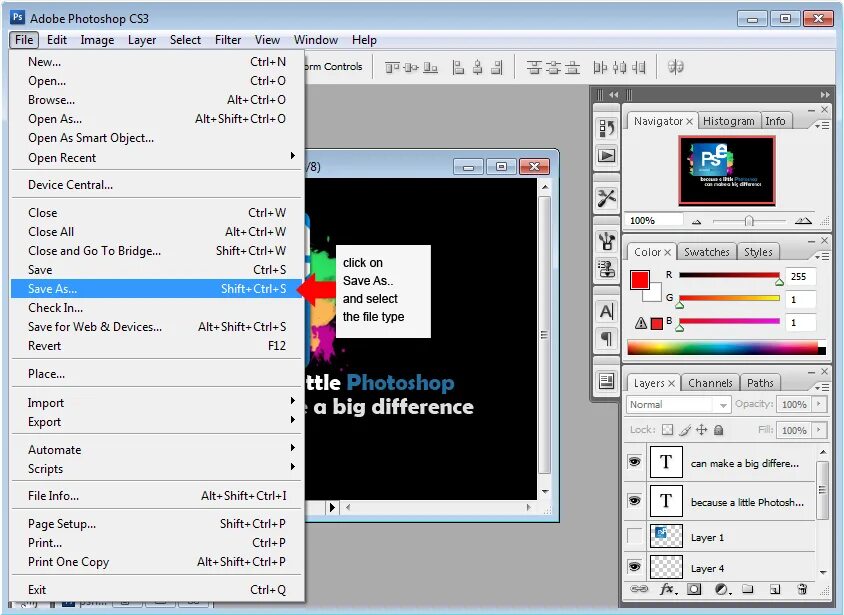
Task: Click the Distribute top edges icon
Action: point(533,67)
